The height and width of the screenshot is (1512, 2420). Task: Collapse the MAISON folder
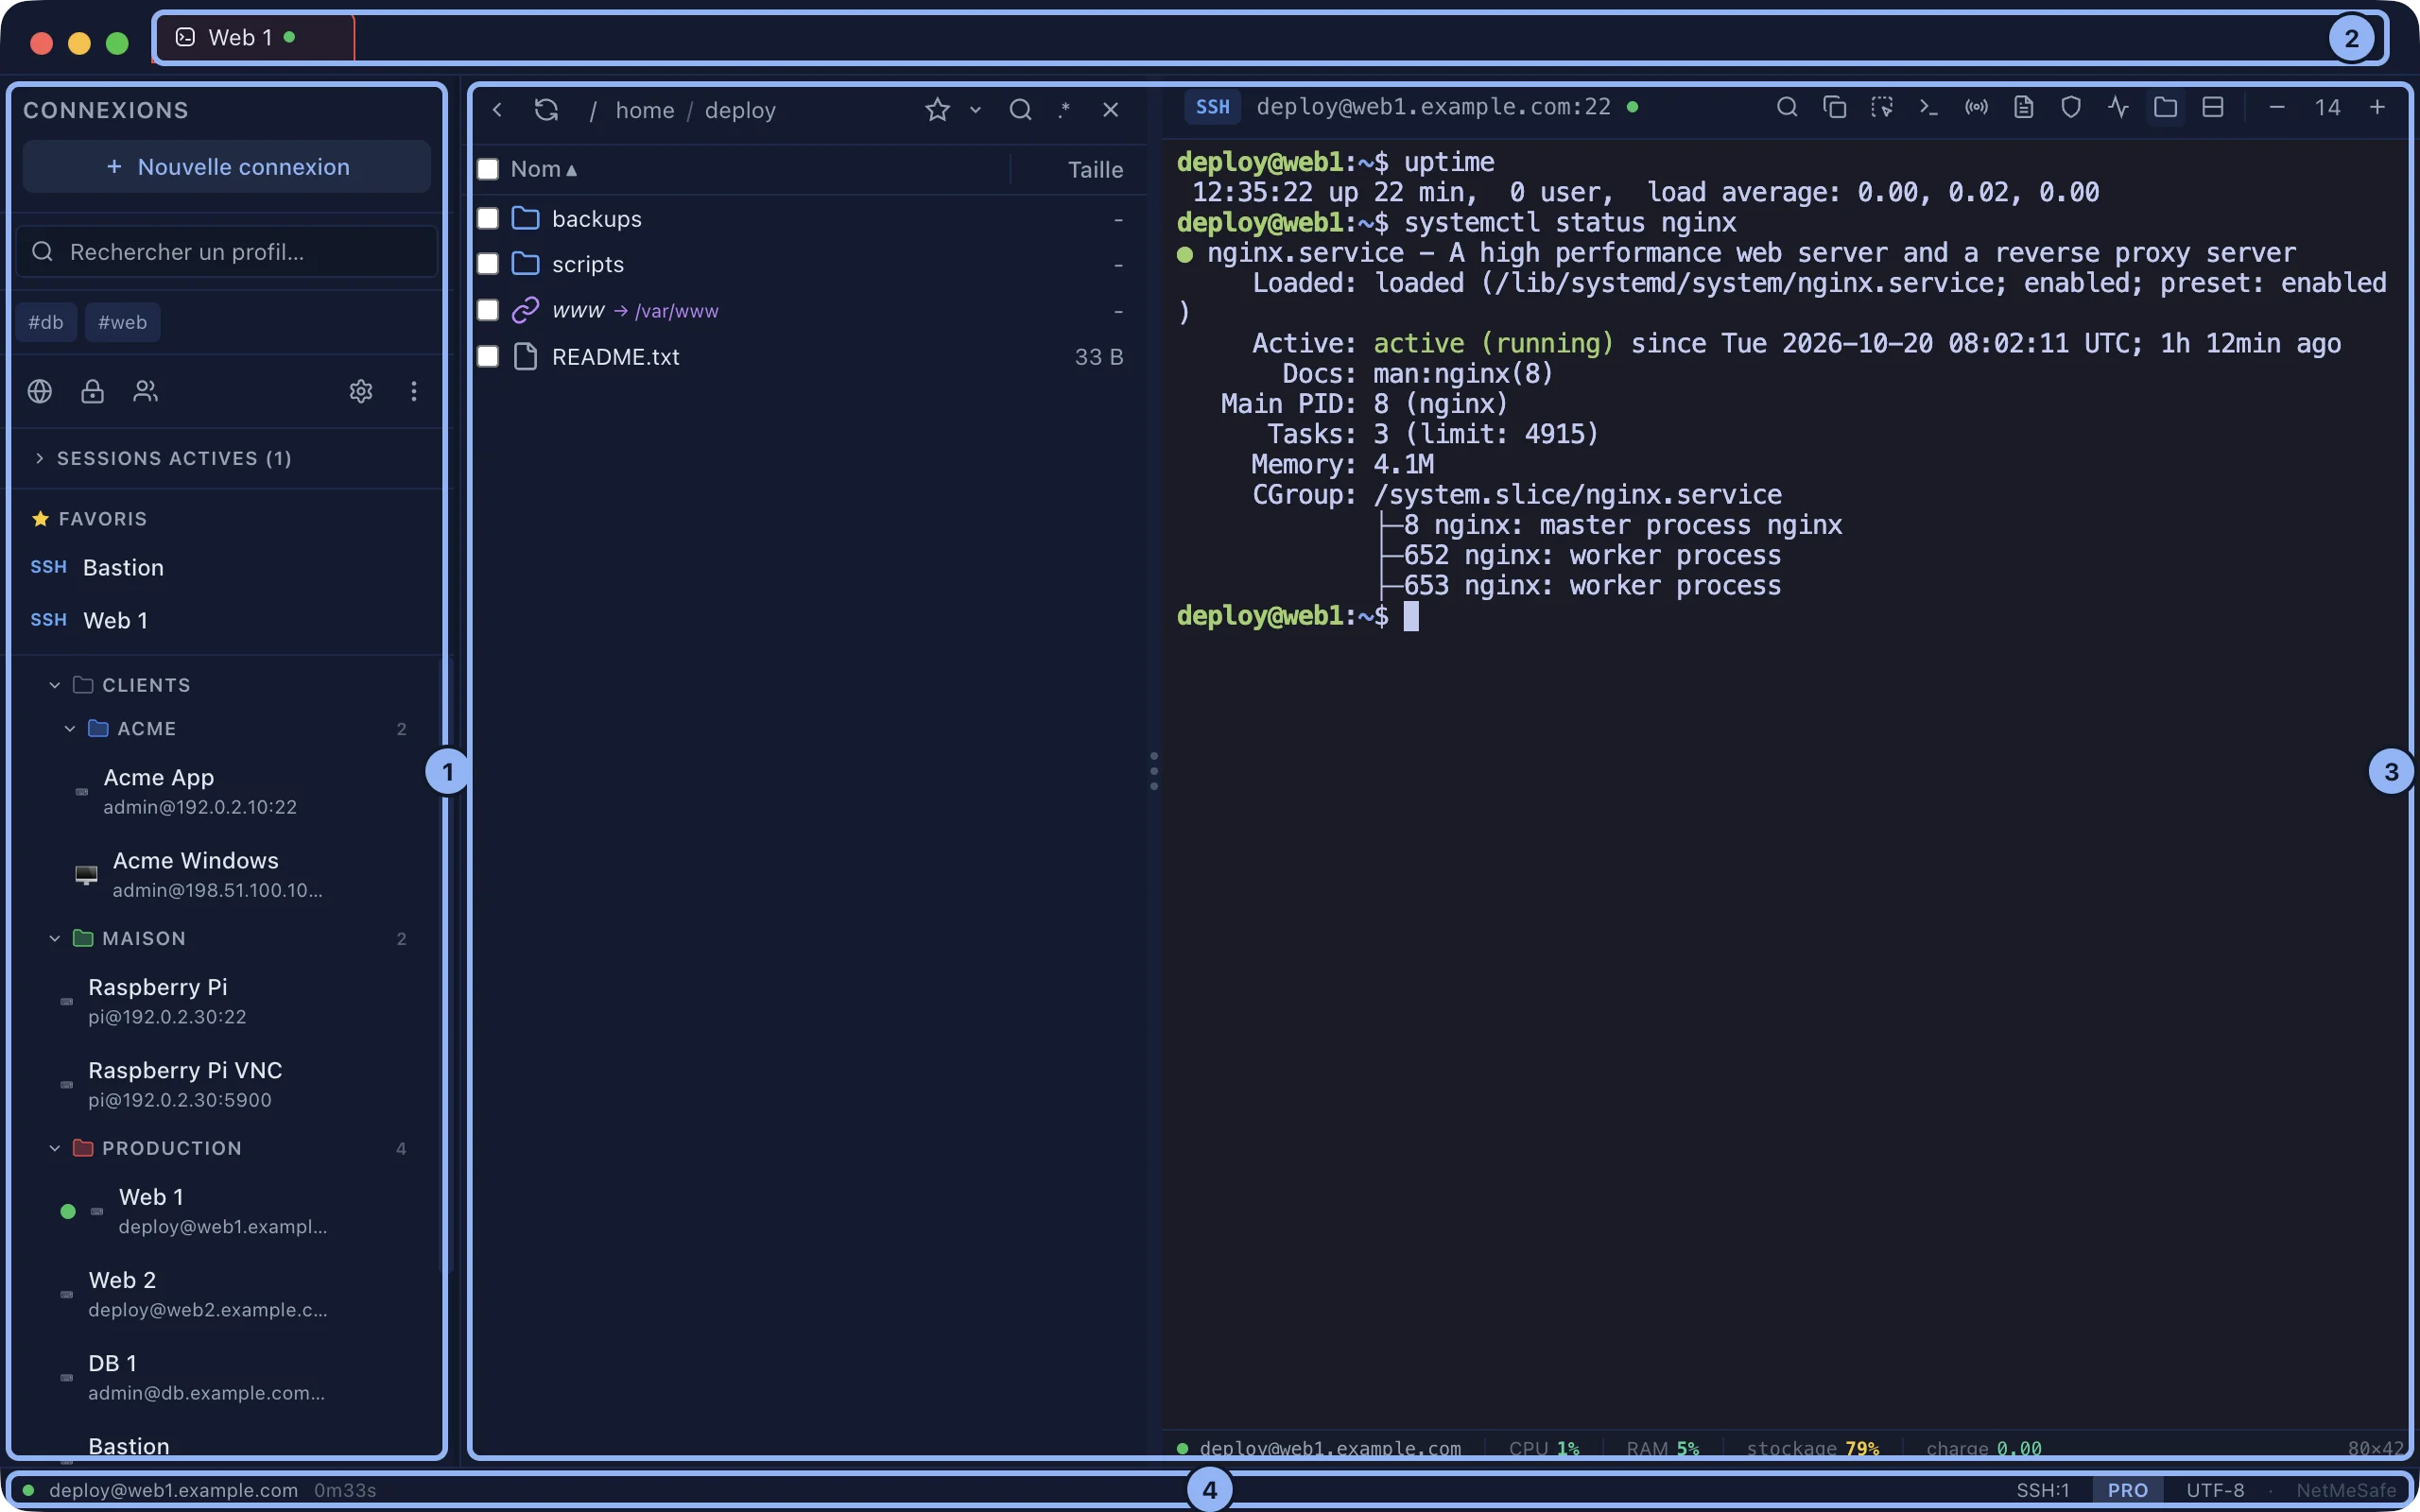pos(55,939)
